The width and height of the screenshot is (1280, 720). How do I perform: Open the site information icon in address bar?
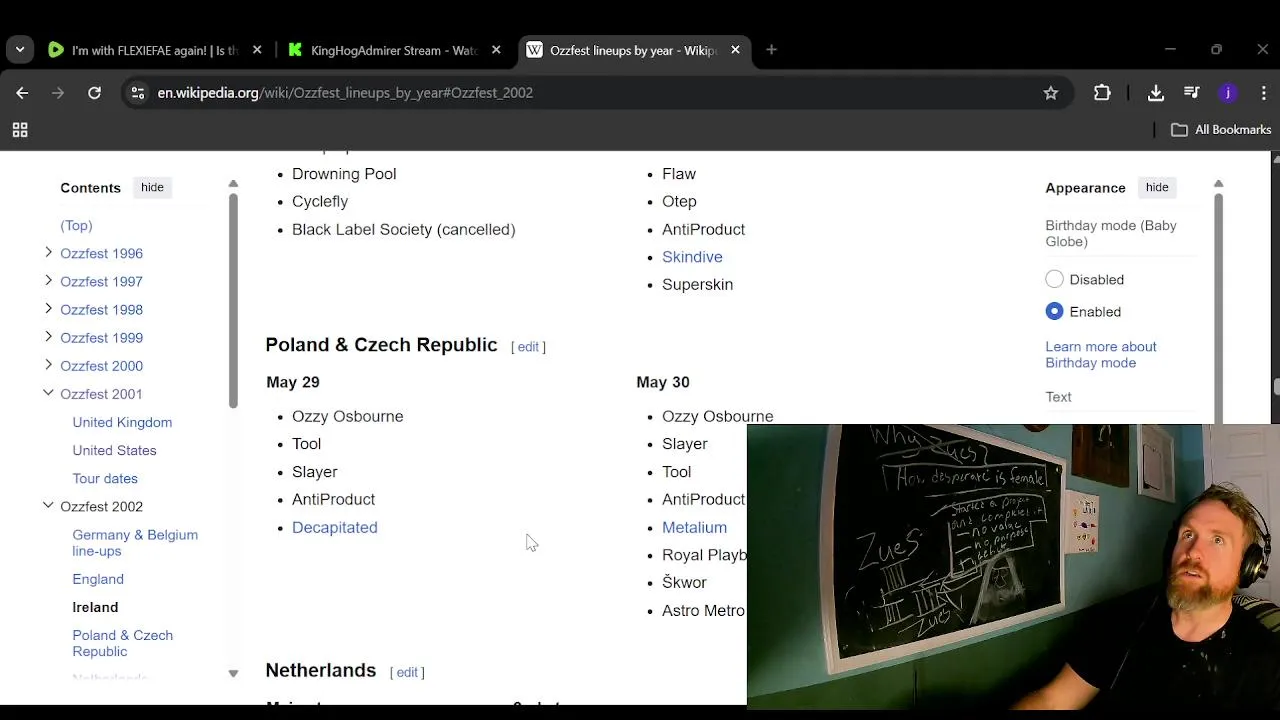click(137, 93)
